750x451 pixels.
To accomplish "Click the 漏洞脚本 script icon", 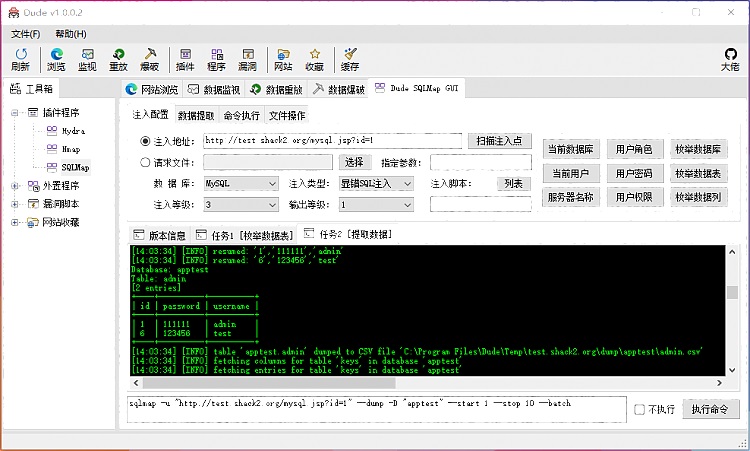I will tap(33, 204).
